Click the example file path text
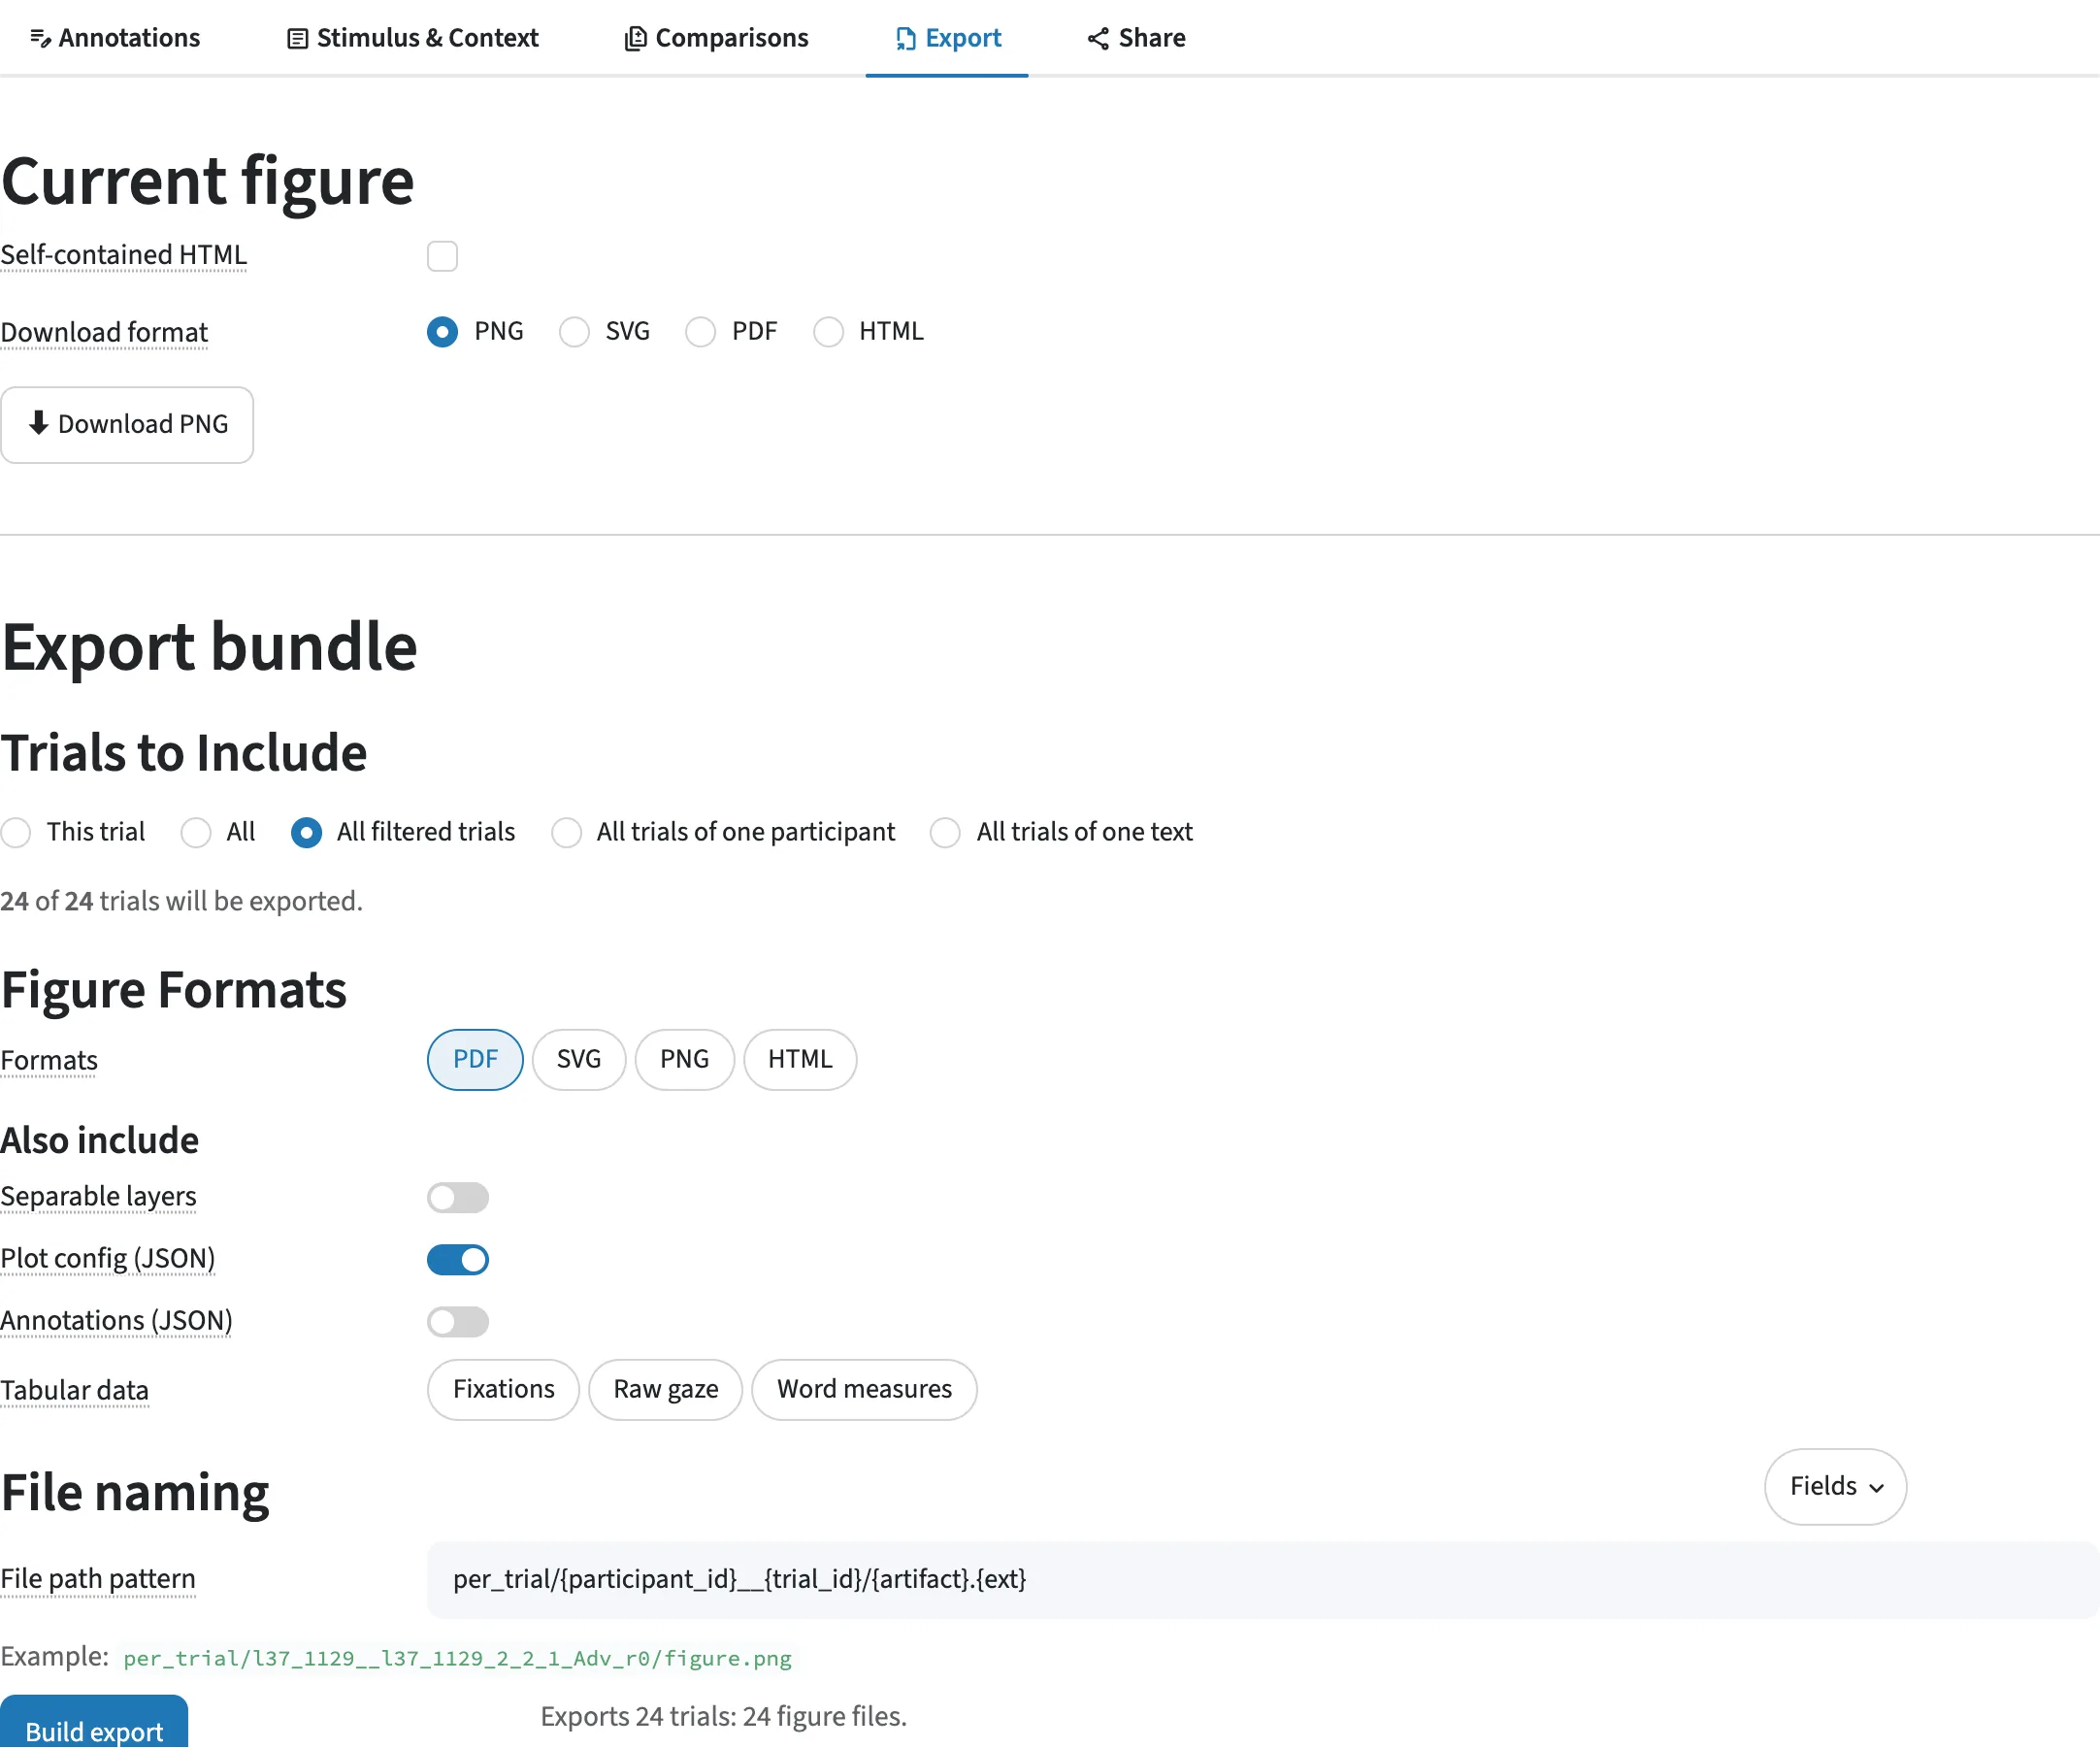 click(x=457, y=1659)
